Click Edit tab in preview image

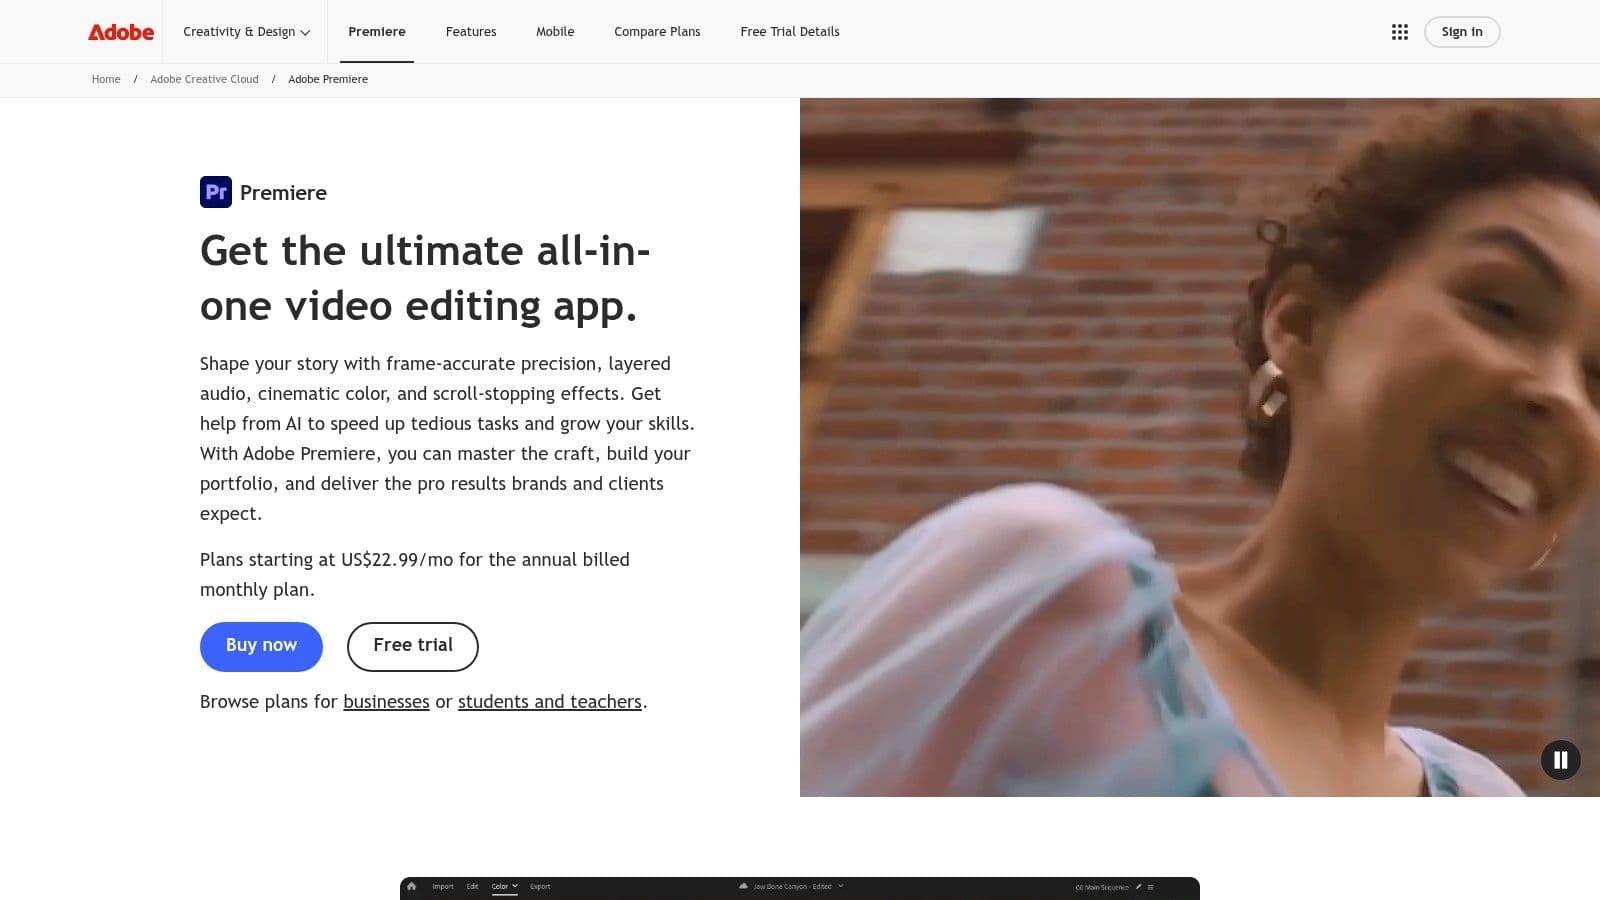(x=472, y=886)
